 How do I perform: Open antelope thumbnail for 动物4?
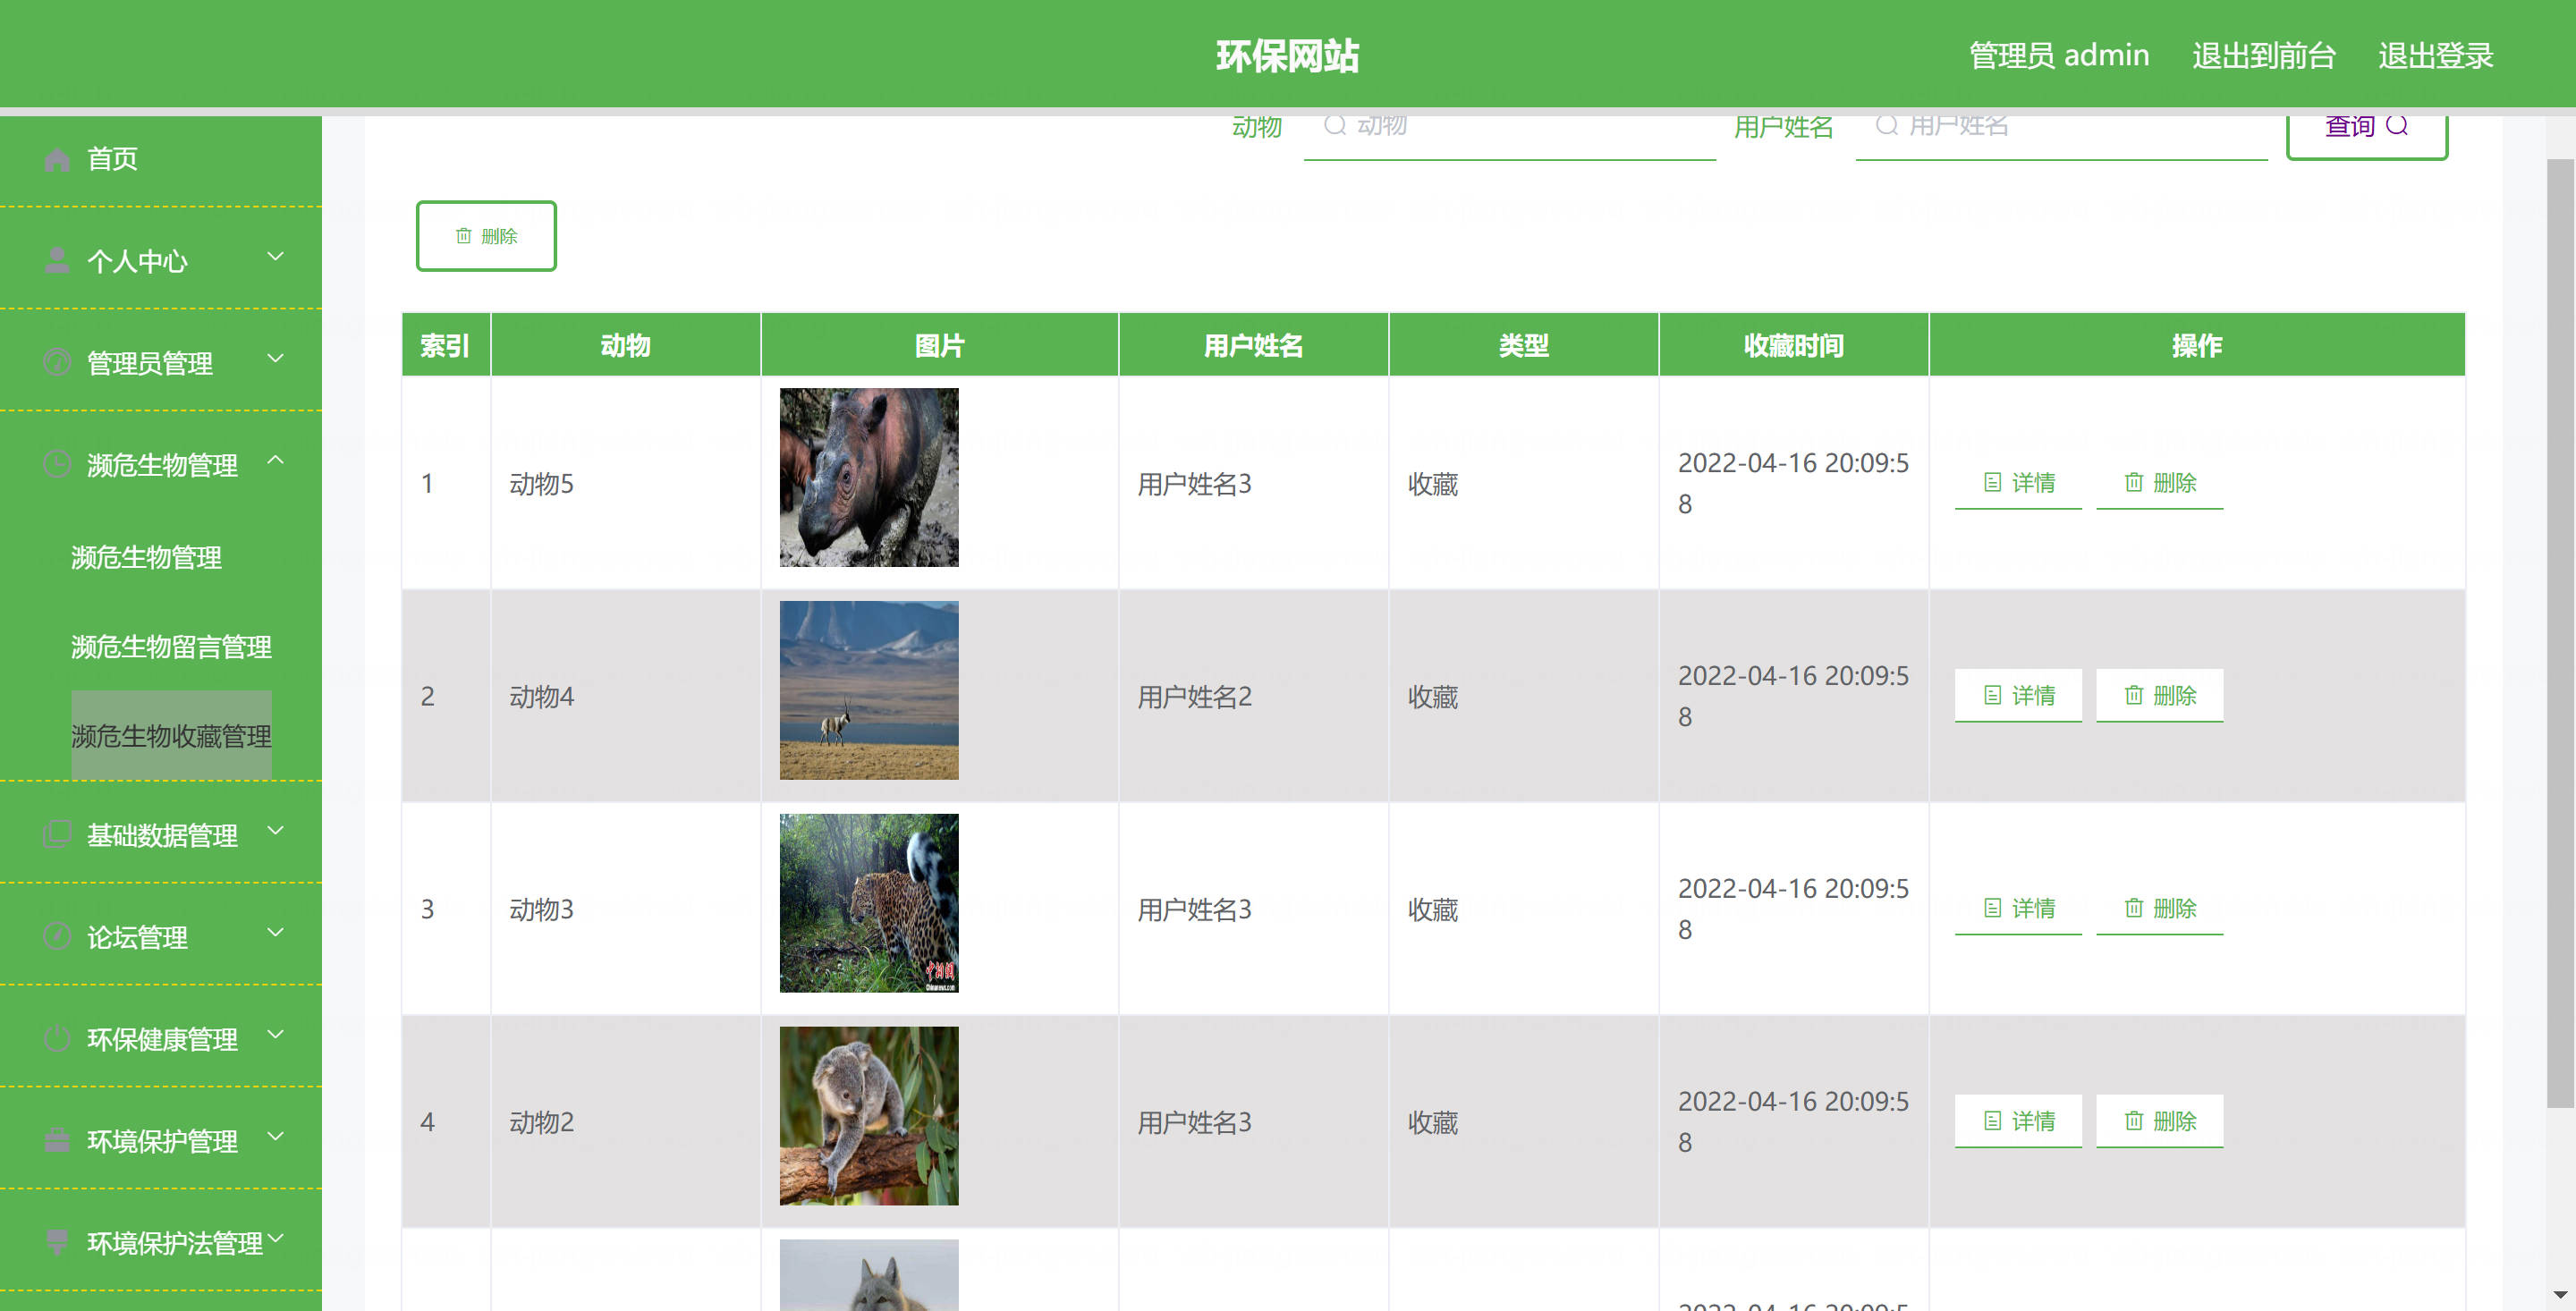tap(869, 690)
